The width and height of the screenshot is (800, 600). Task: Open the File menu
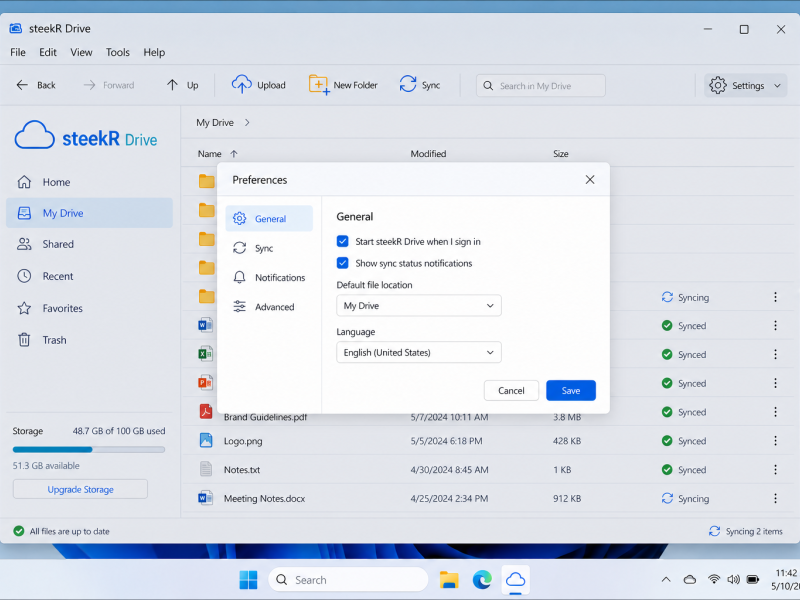18,52
